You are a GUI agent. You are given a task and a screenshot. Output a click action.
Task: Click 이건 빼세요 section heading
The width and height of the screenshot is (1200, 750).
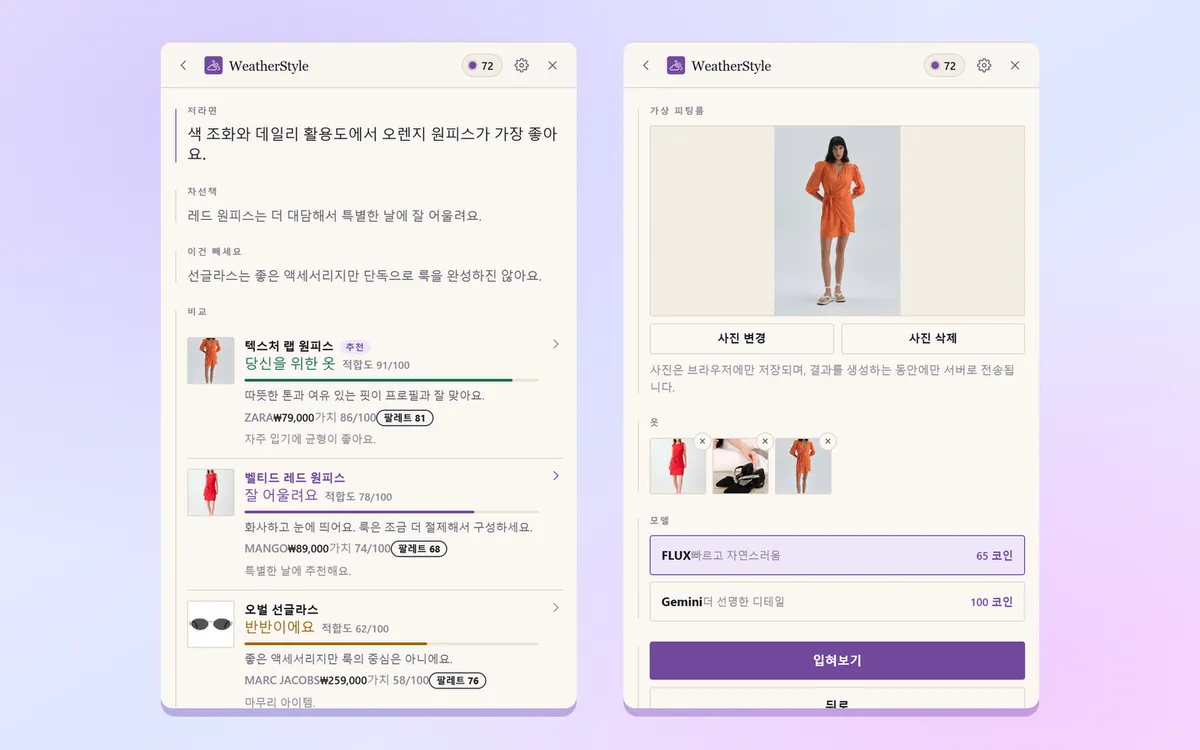pos(214,251)
